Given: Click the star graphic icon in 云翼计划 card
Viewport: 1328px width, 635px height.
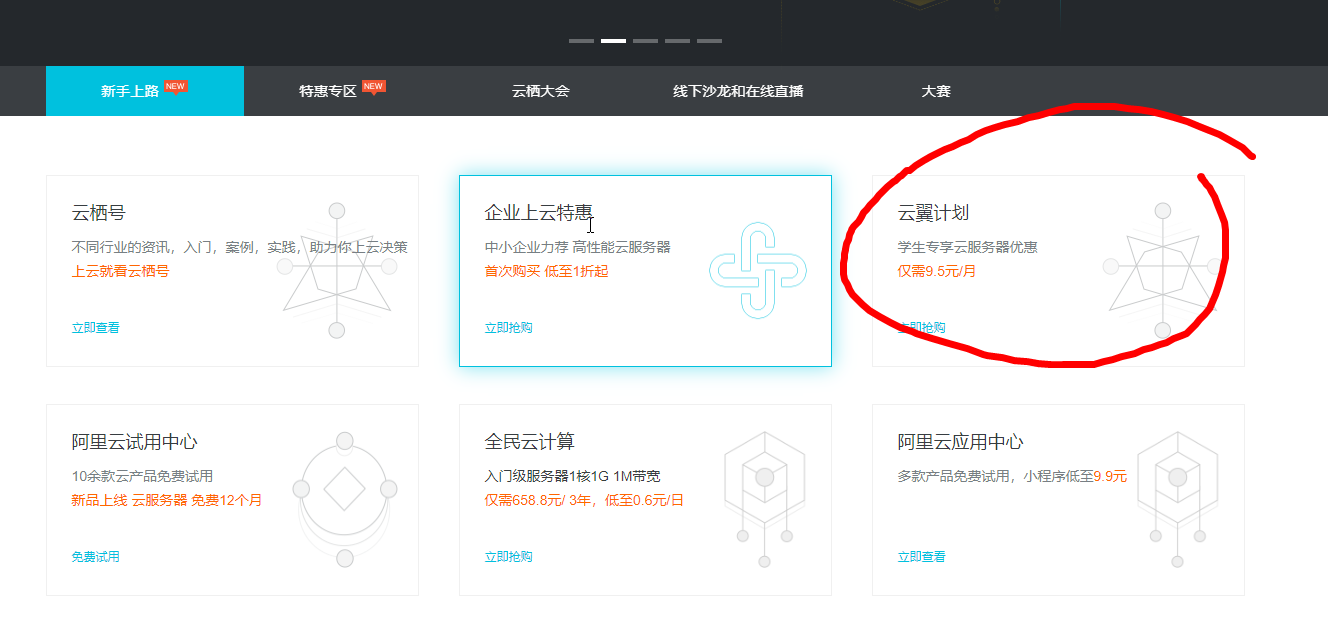Looking at the screenshot, I should pos(1163,270).
